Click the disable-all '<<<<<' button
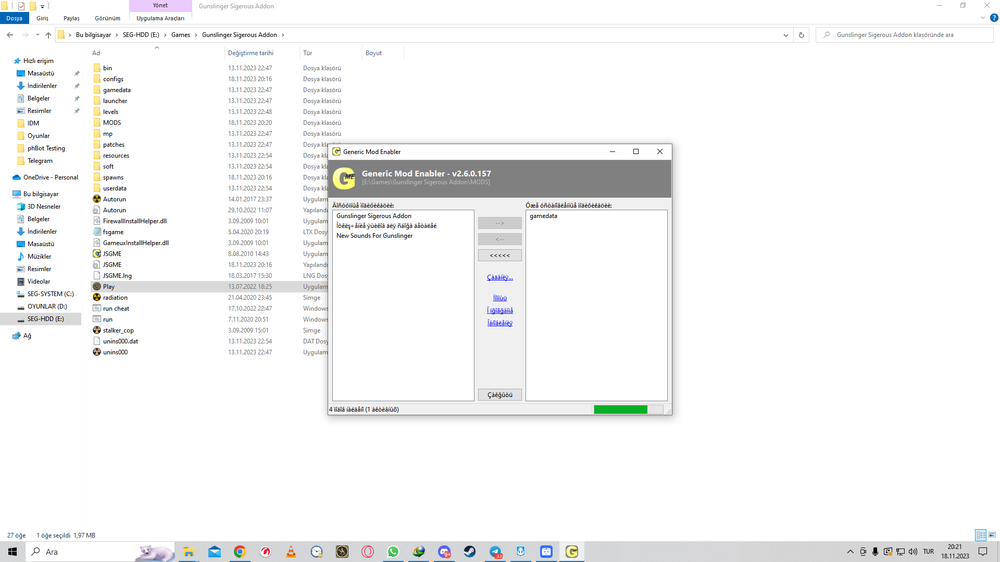The image size is (1000, 562). [500, 255]
